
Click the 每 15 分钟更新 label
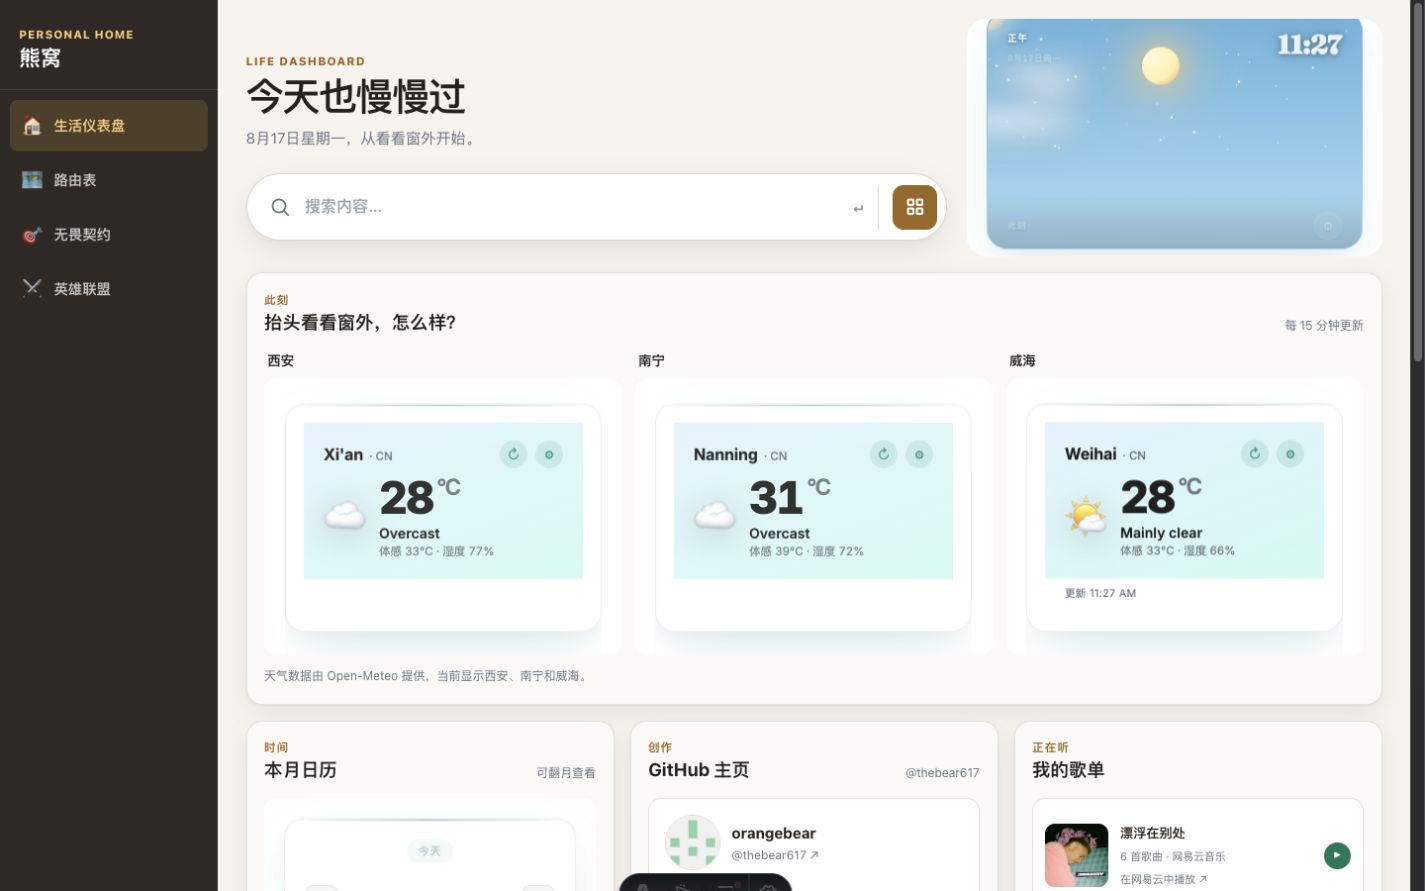click(x=1324, y=325)
